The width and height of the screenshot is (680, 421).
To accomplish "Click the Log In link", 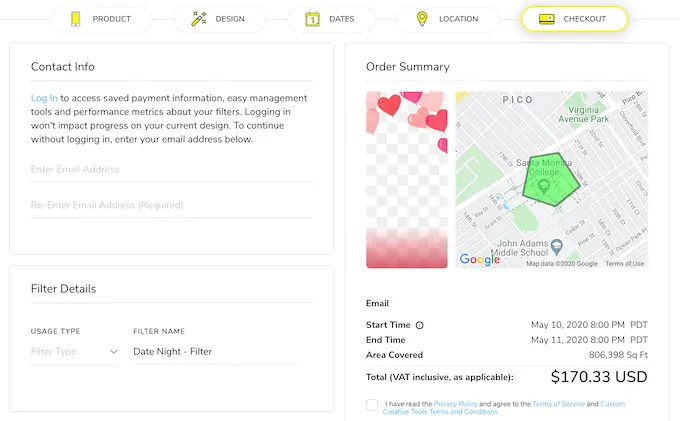I will [x=44, y=98].
